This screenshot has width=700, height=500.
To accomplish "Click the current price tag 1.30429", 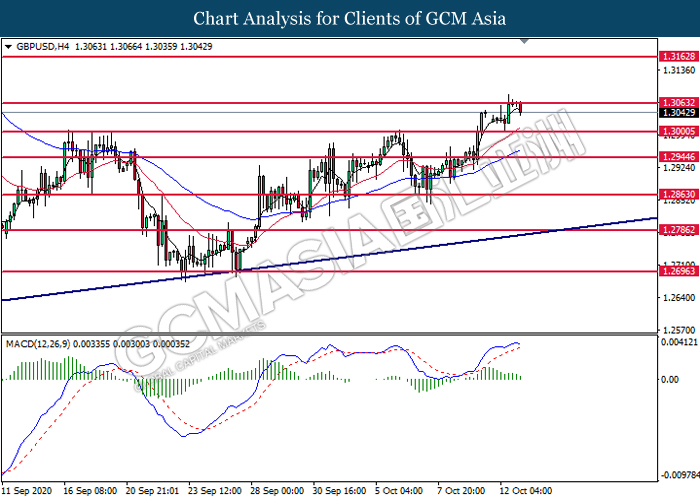I will (679, 112).
